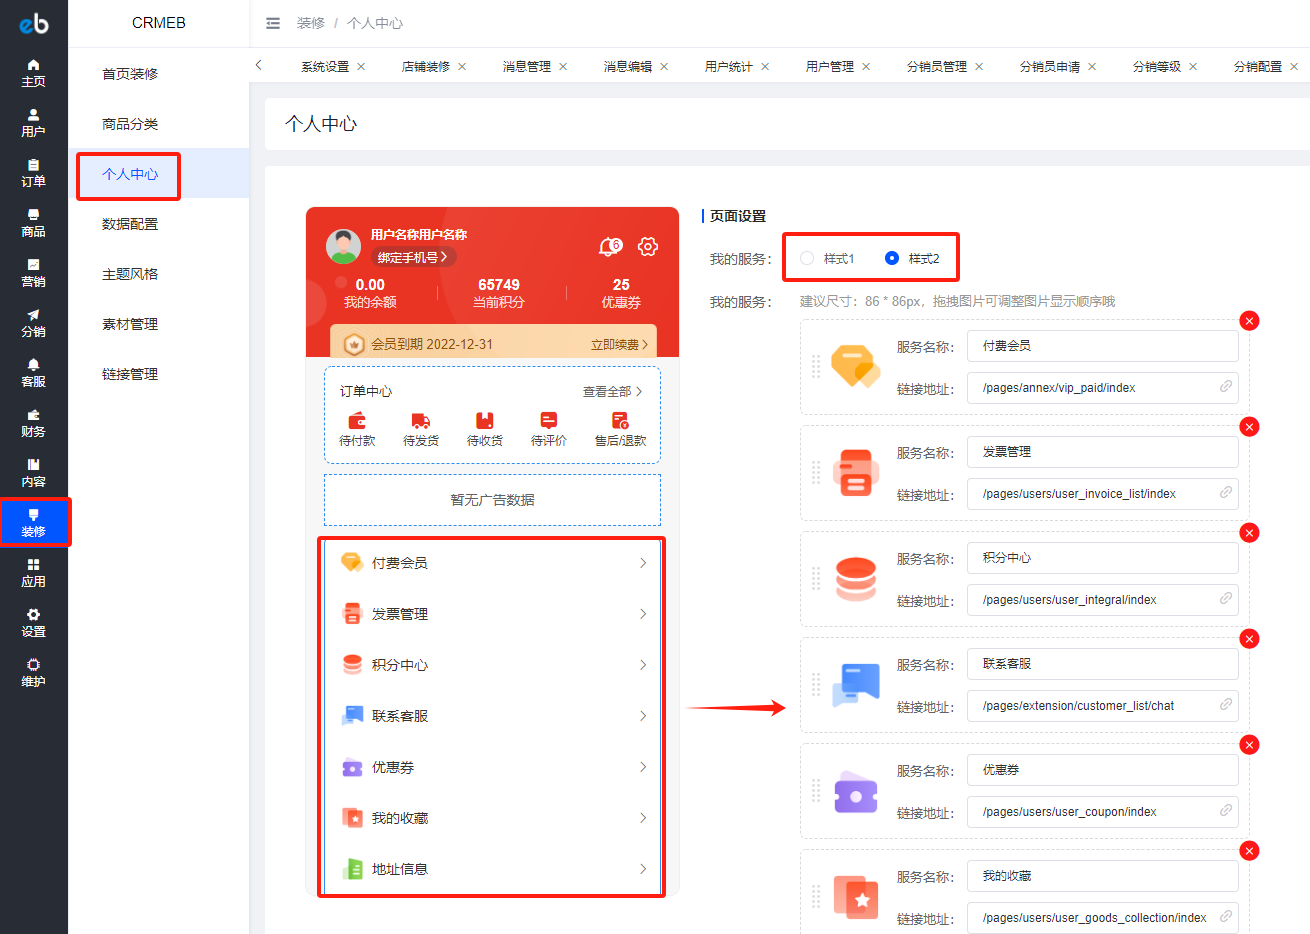The height and width of the screenshot is (934, 1310).
Task: Open 商品分类 submenu item
Action: point(130,124)
